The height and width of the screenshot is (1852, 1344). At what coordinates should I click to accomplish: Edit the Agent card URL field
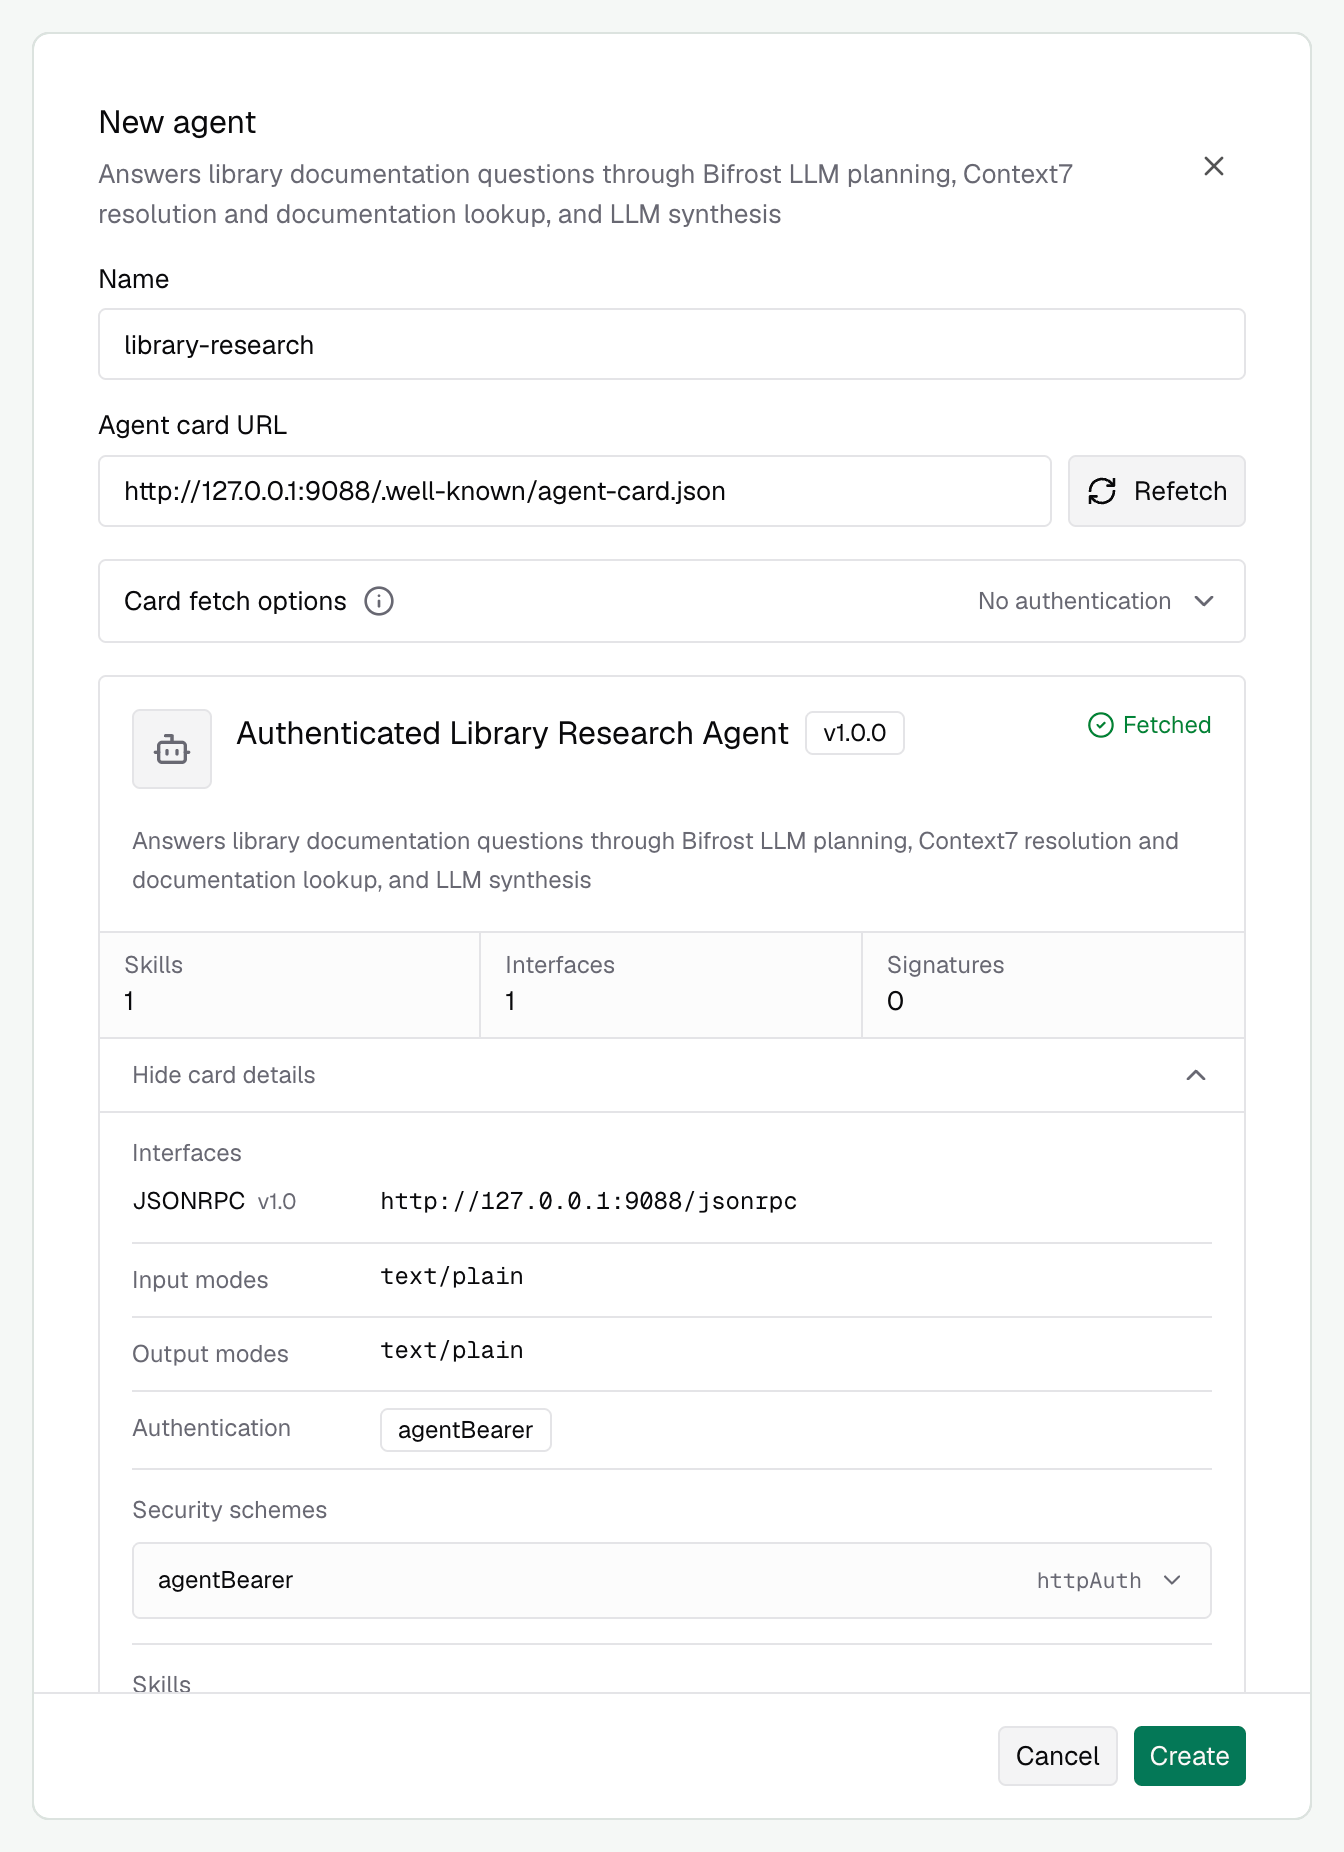[575, 491]
